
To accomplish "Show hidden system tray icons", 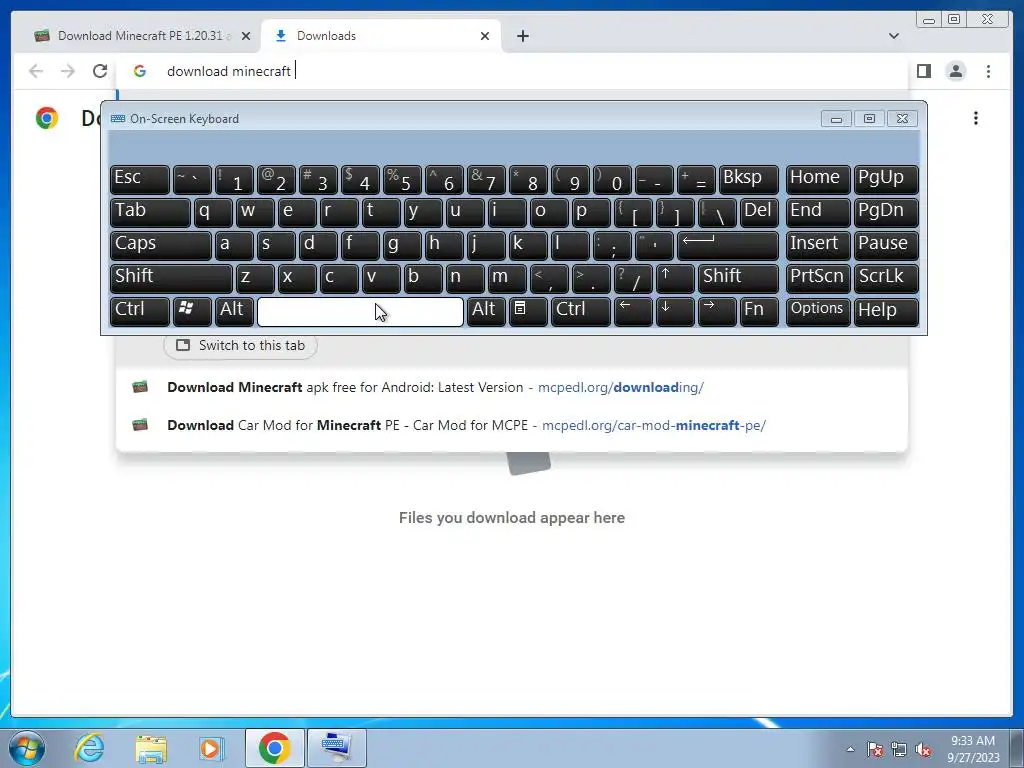I will (x=850, y=749).
